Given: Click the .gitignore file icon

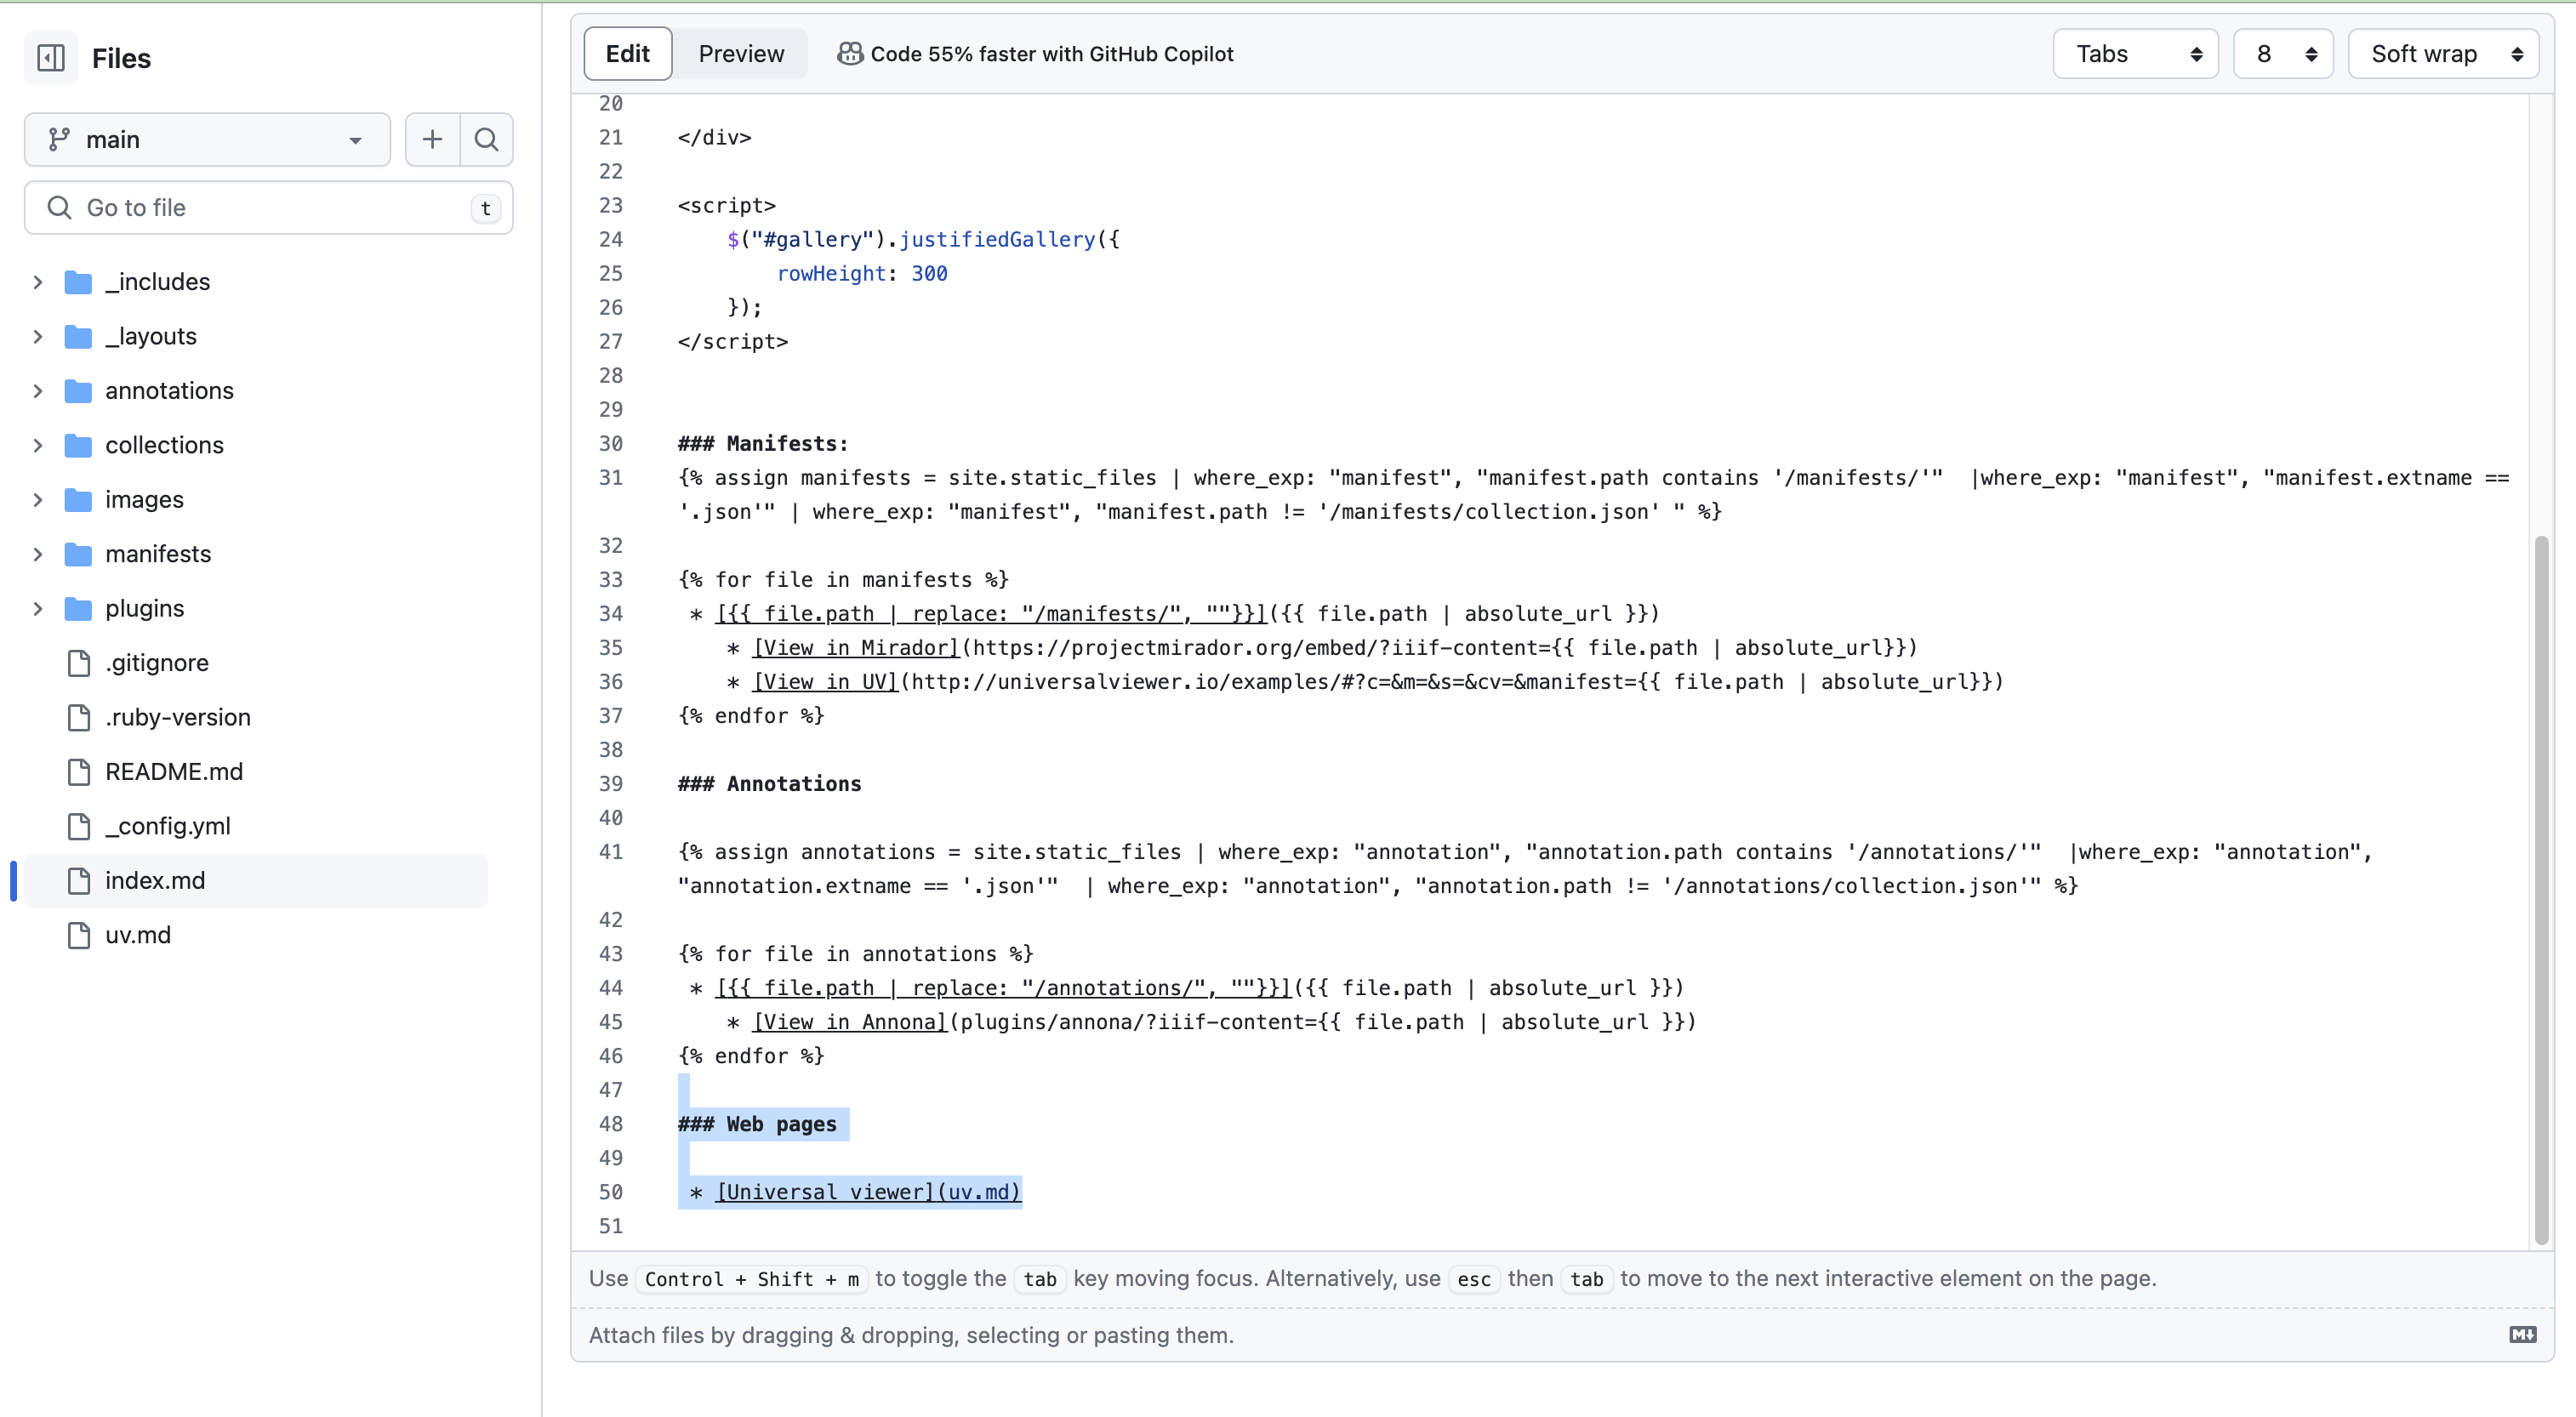Looking at the screenshot, I should point(78,663).
